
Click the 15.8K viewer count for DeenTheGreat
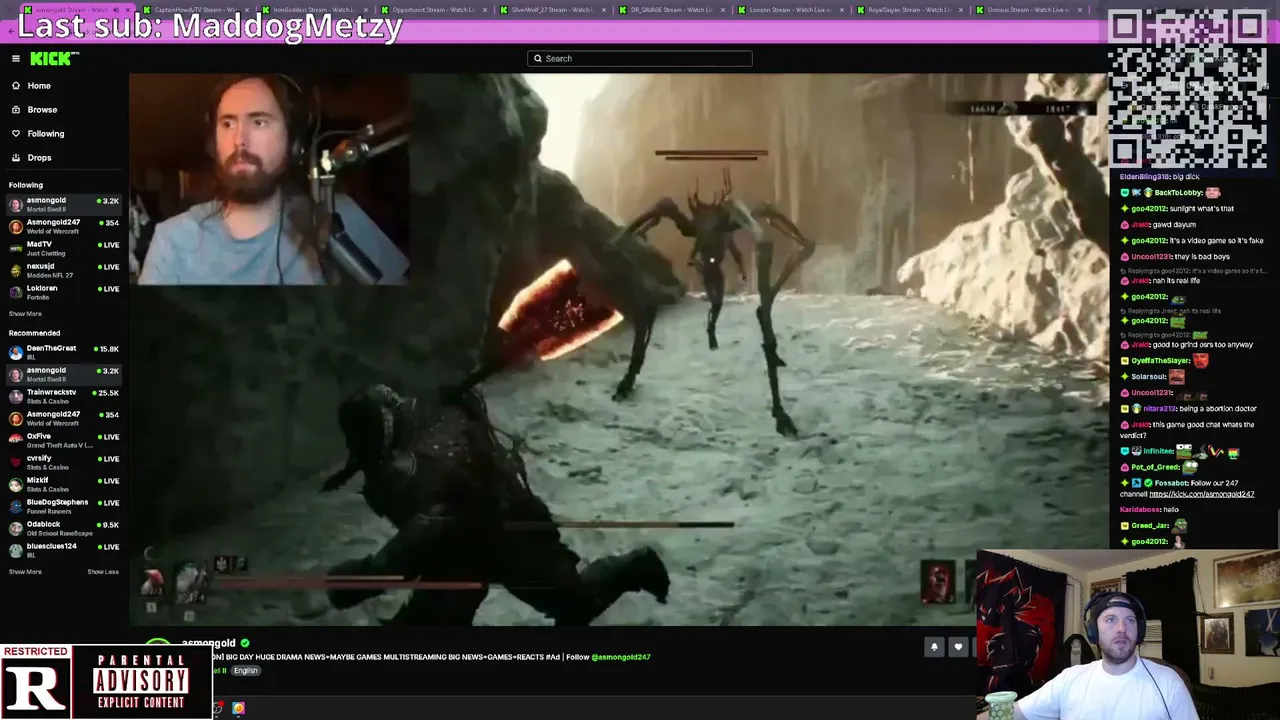click(108, 349)
